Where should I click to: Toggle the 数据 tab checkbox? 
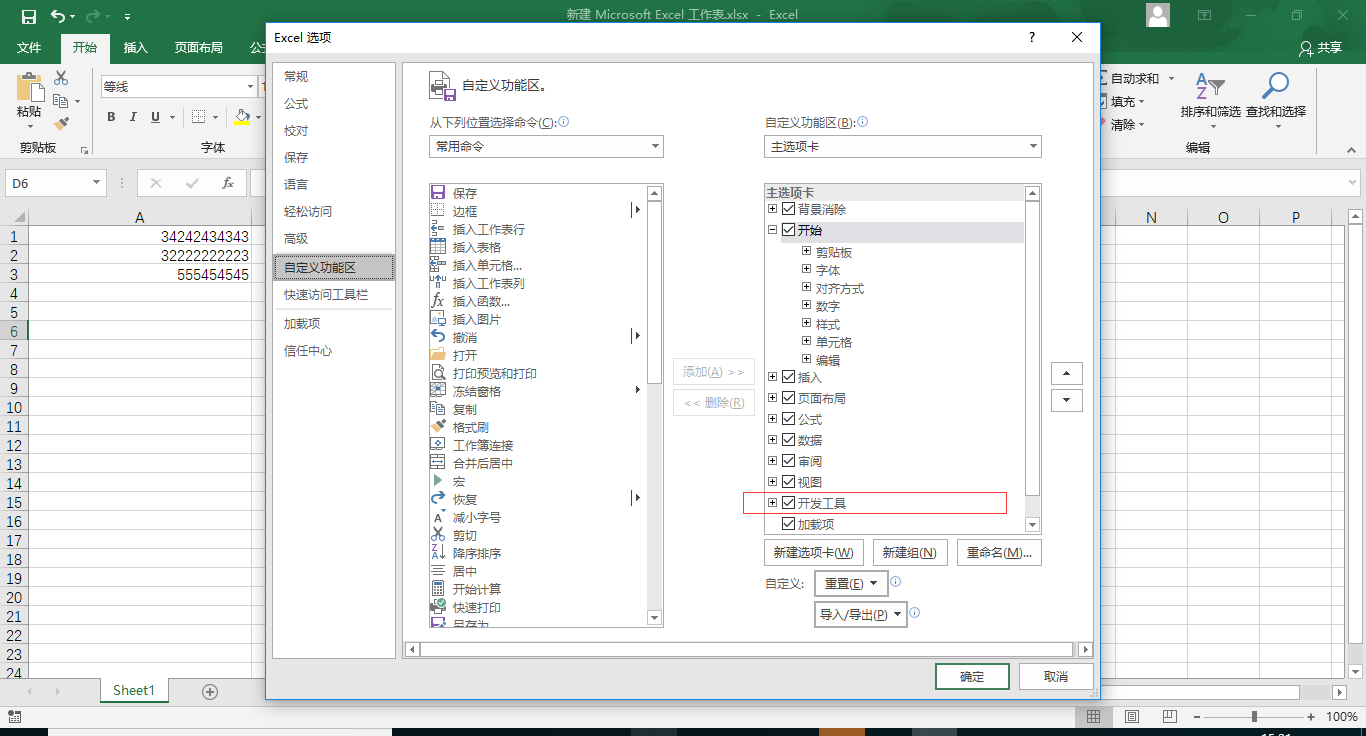(x=789, y=441)
